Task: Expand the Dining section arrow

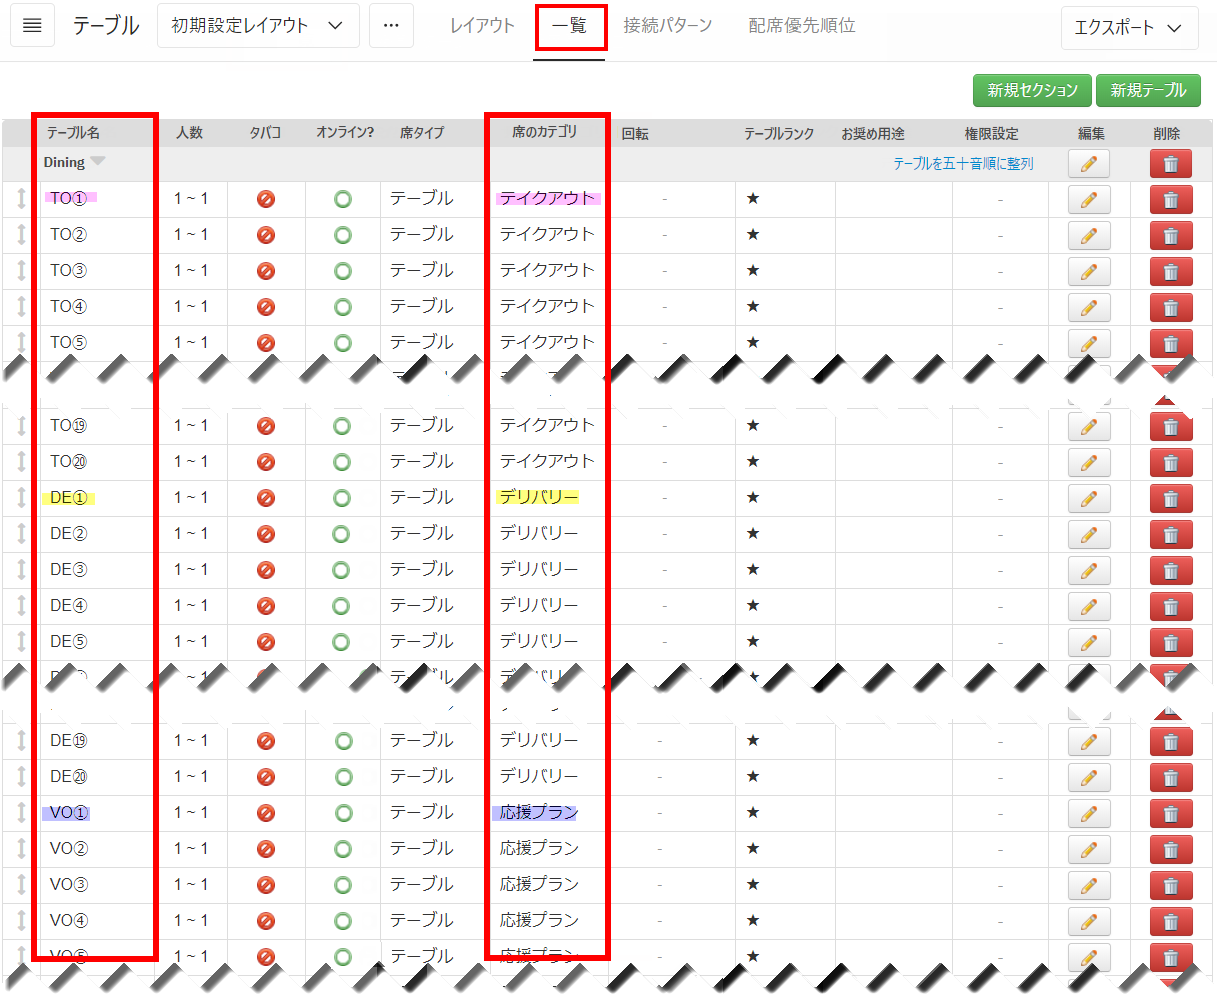Action: (x=97, y=162)
